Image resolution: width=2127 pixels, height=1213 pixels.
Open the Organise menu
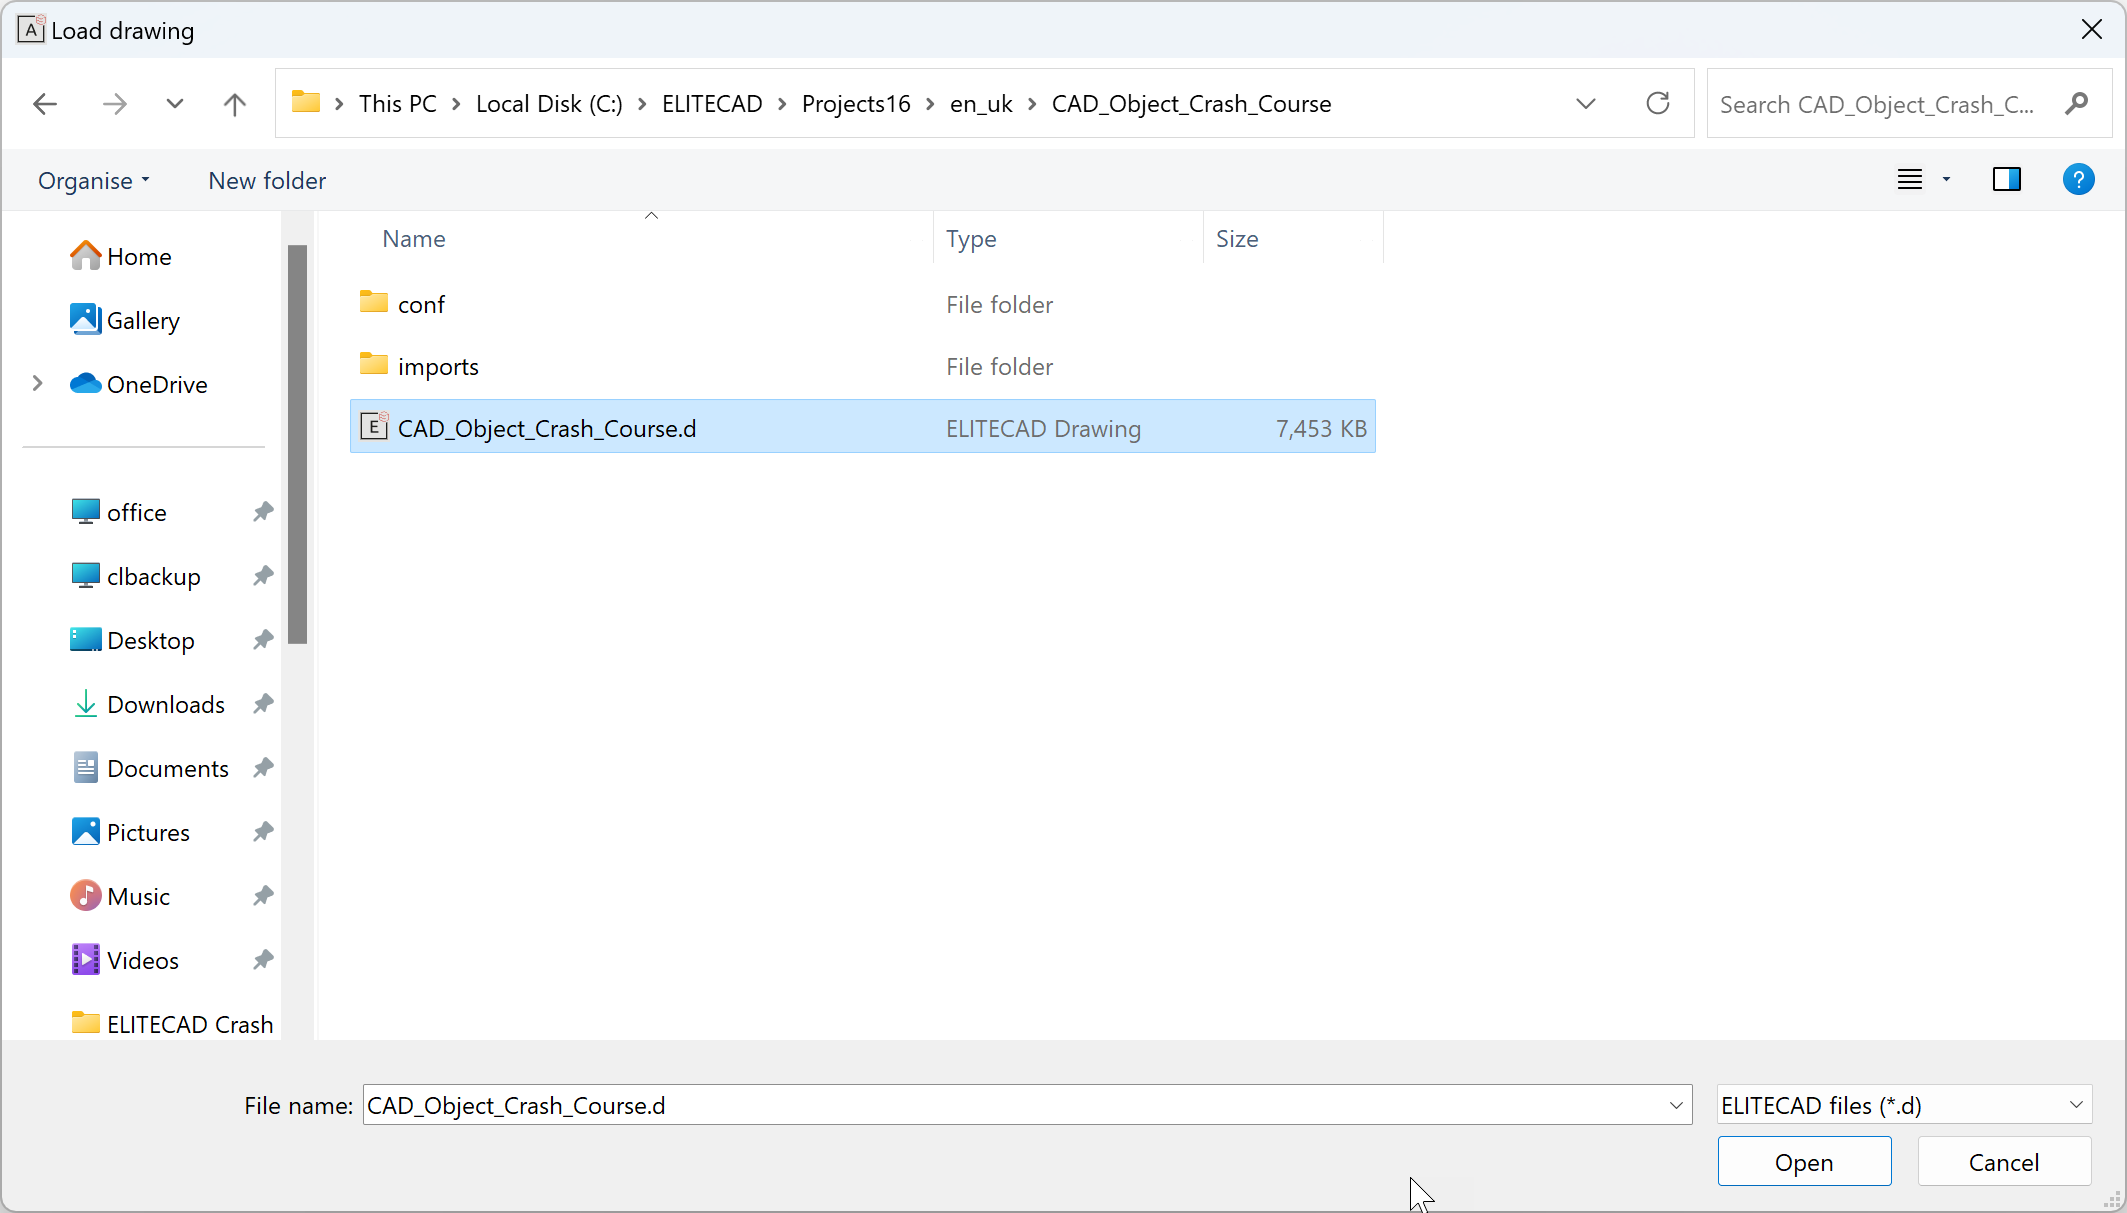(x=94, y=181)
